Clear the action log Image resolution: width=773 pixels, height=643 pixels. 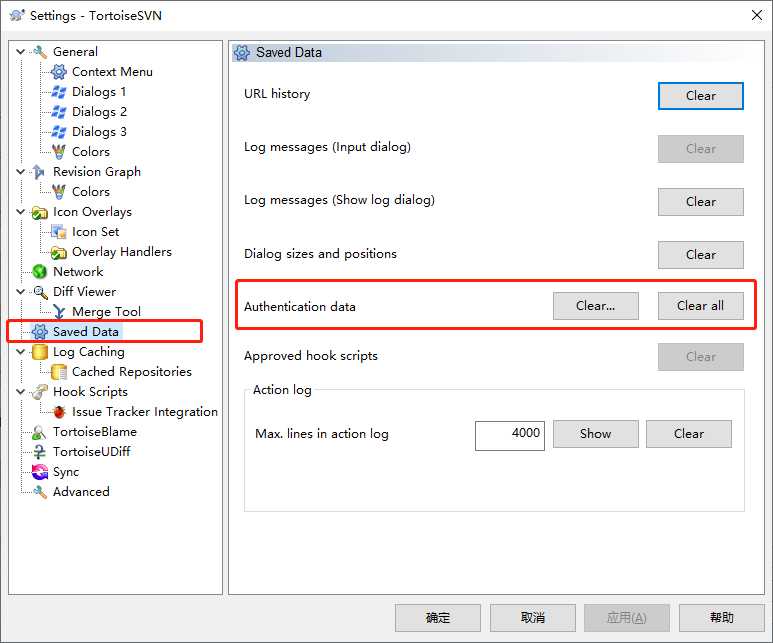click(x=689, y=434)
